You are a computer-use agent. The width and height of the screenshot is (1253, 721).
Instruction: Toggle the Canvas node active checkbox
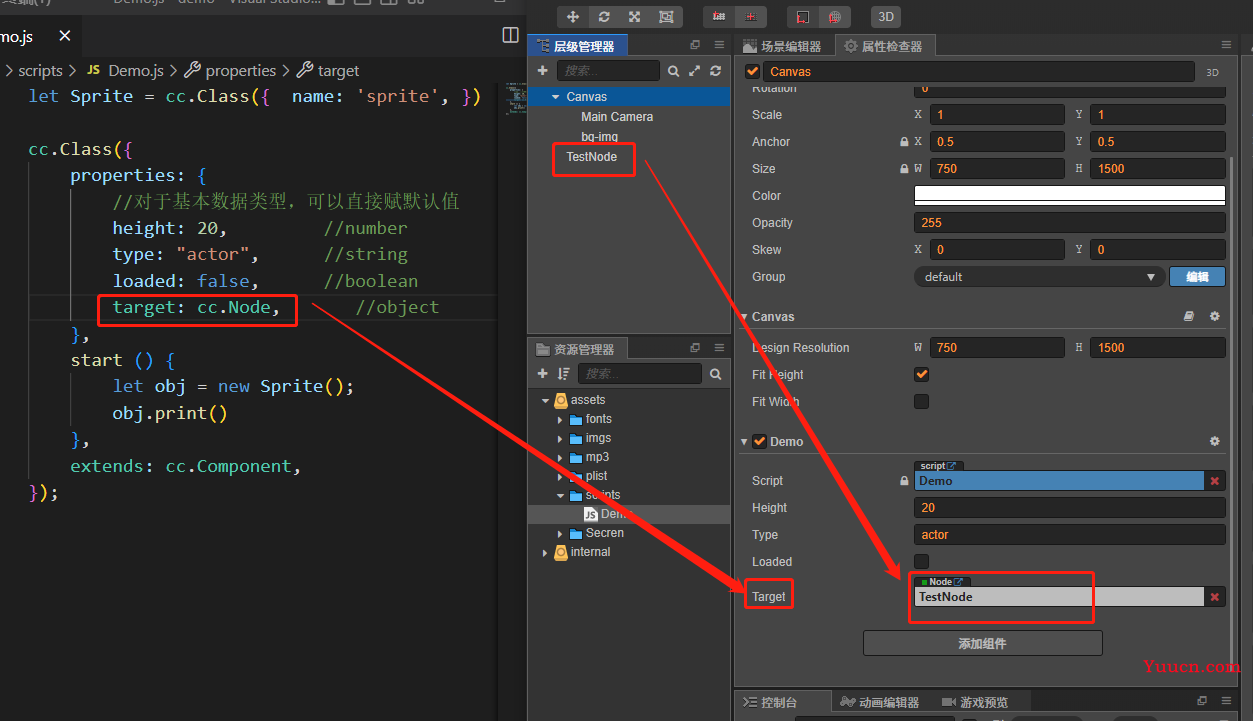752,72
